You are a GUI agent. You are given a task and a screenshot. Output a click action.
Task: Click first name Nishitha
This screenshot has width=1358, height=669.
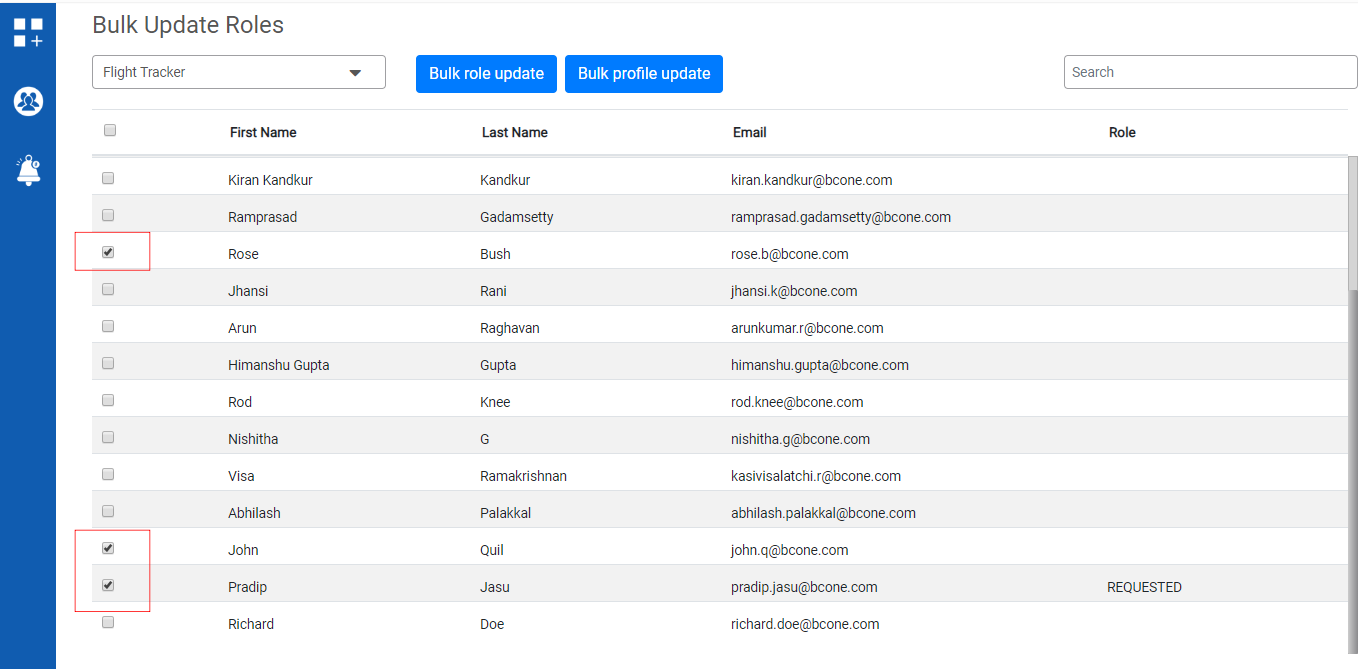coord(253,439)
